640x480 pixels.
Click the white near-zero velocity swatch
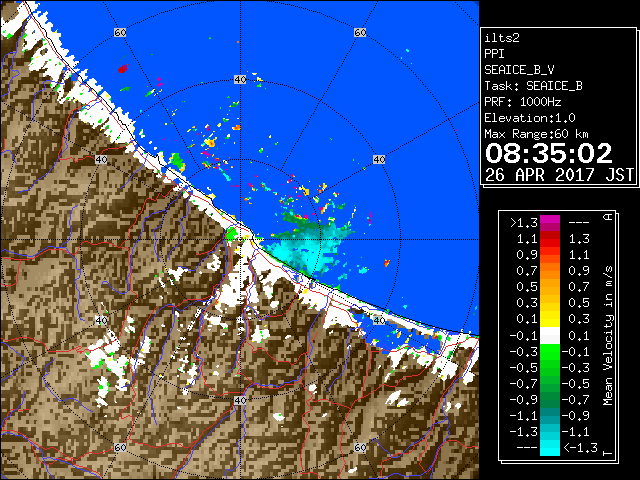click(x=550, y=336)
